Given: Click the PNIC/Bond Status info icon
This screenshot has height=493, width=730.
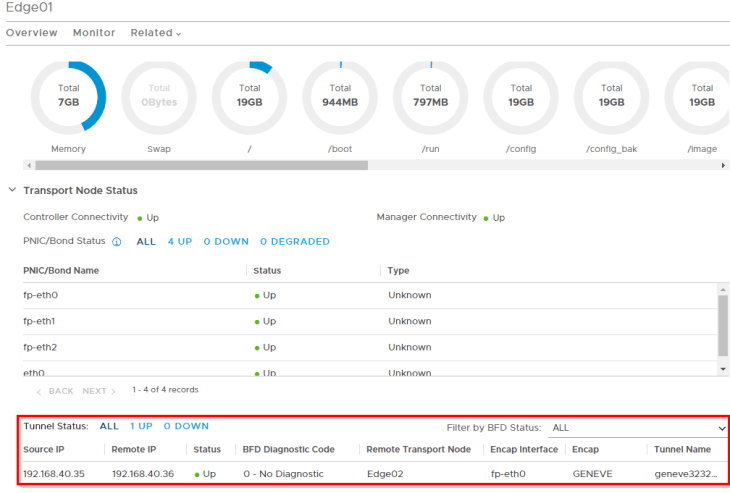Looking at the screenshot, I should tap(117, 242).
